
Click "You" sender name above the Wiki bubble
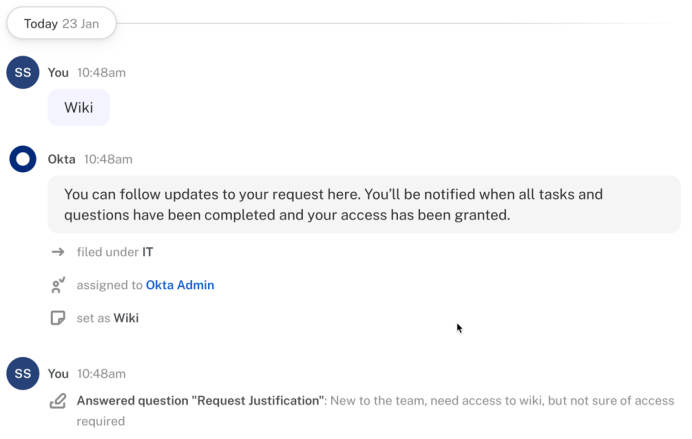58,73
